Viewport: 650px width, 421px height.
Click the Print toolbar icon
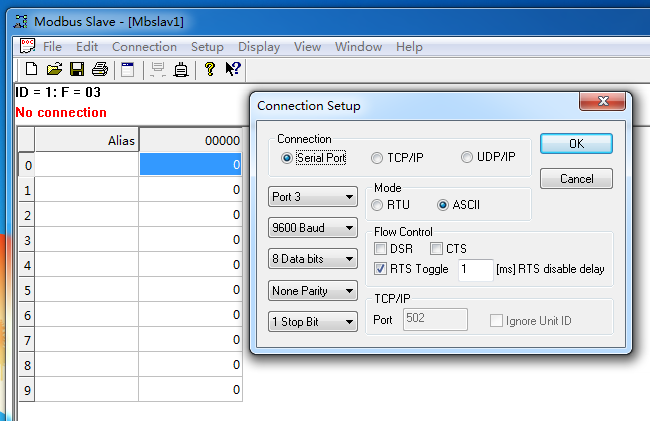coord(100,69)
